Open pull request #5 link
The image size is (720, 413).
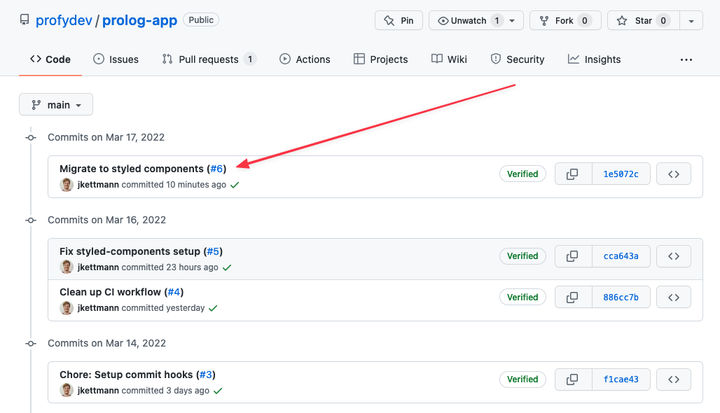[x=213, y=251]
